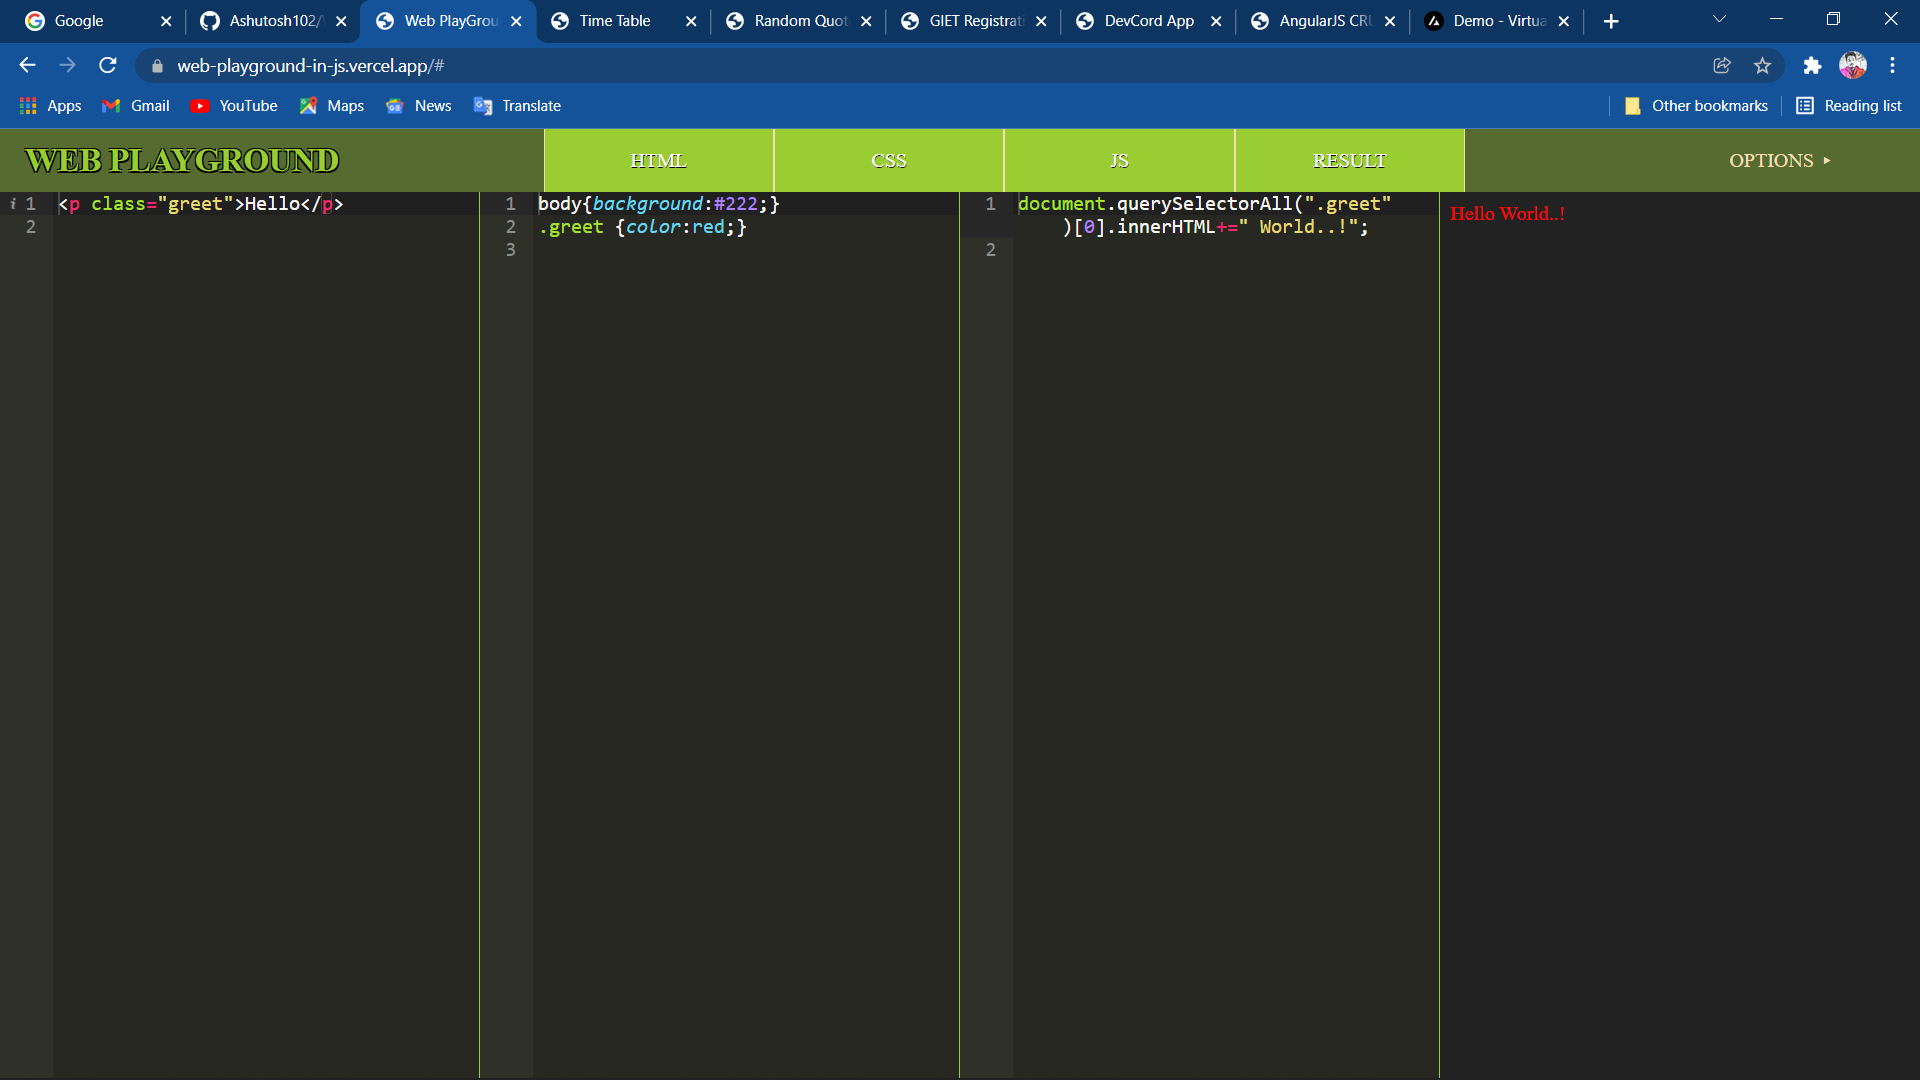The height and width of the screenshot is (1080, 1920).
Task: Open the News bookmark shortcut
Action: 418,105
